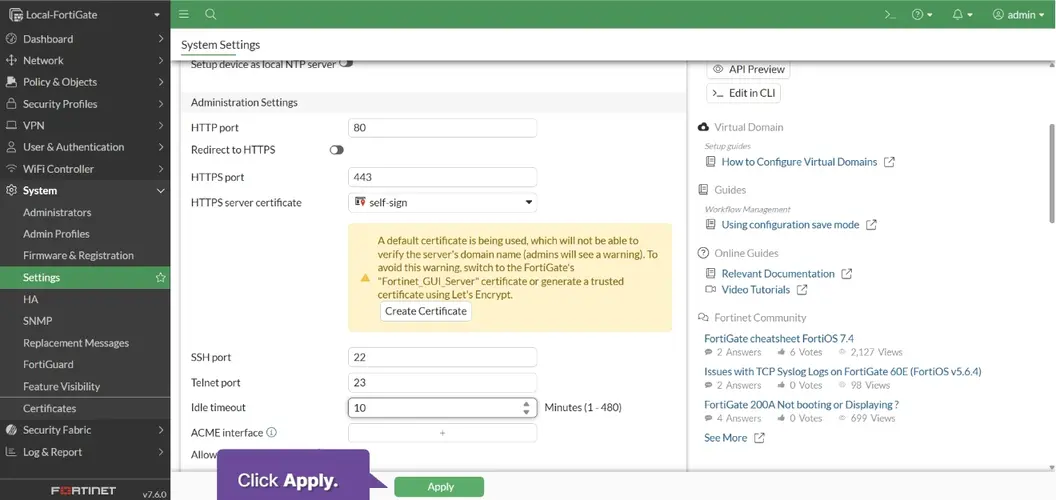
Task: Click the HTTPS port input field
Action: (x=442, y=177)
